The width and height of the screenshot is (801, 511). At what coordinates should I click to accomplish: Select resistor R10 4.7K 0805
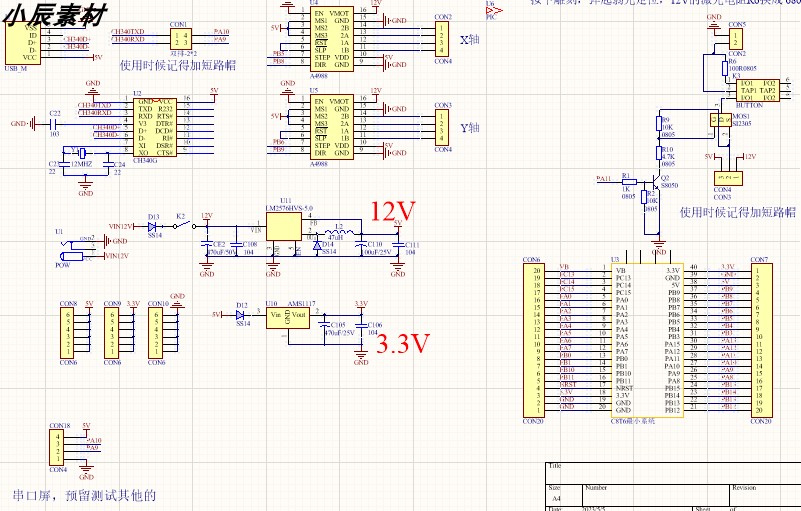click(659, 153)
